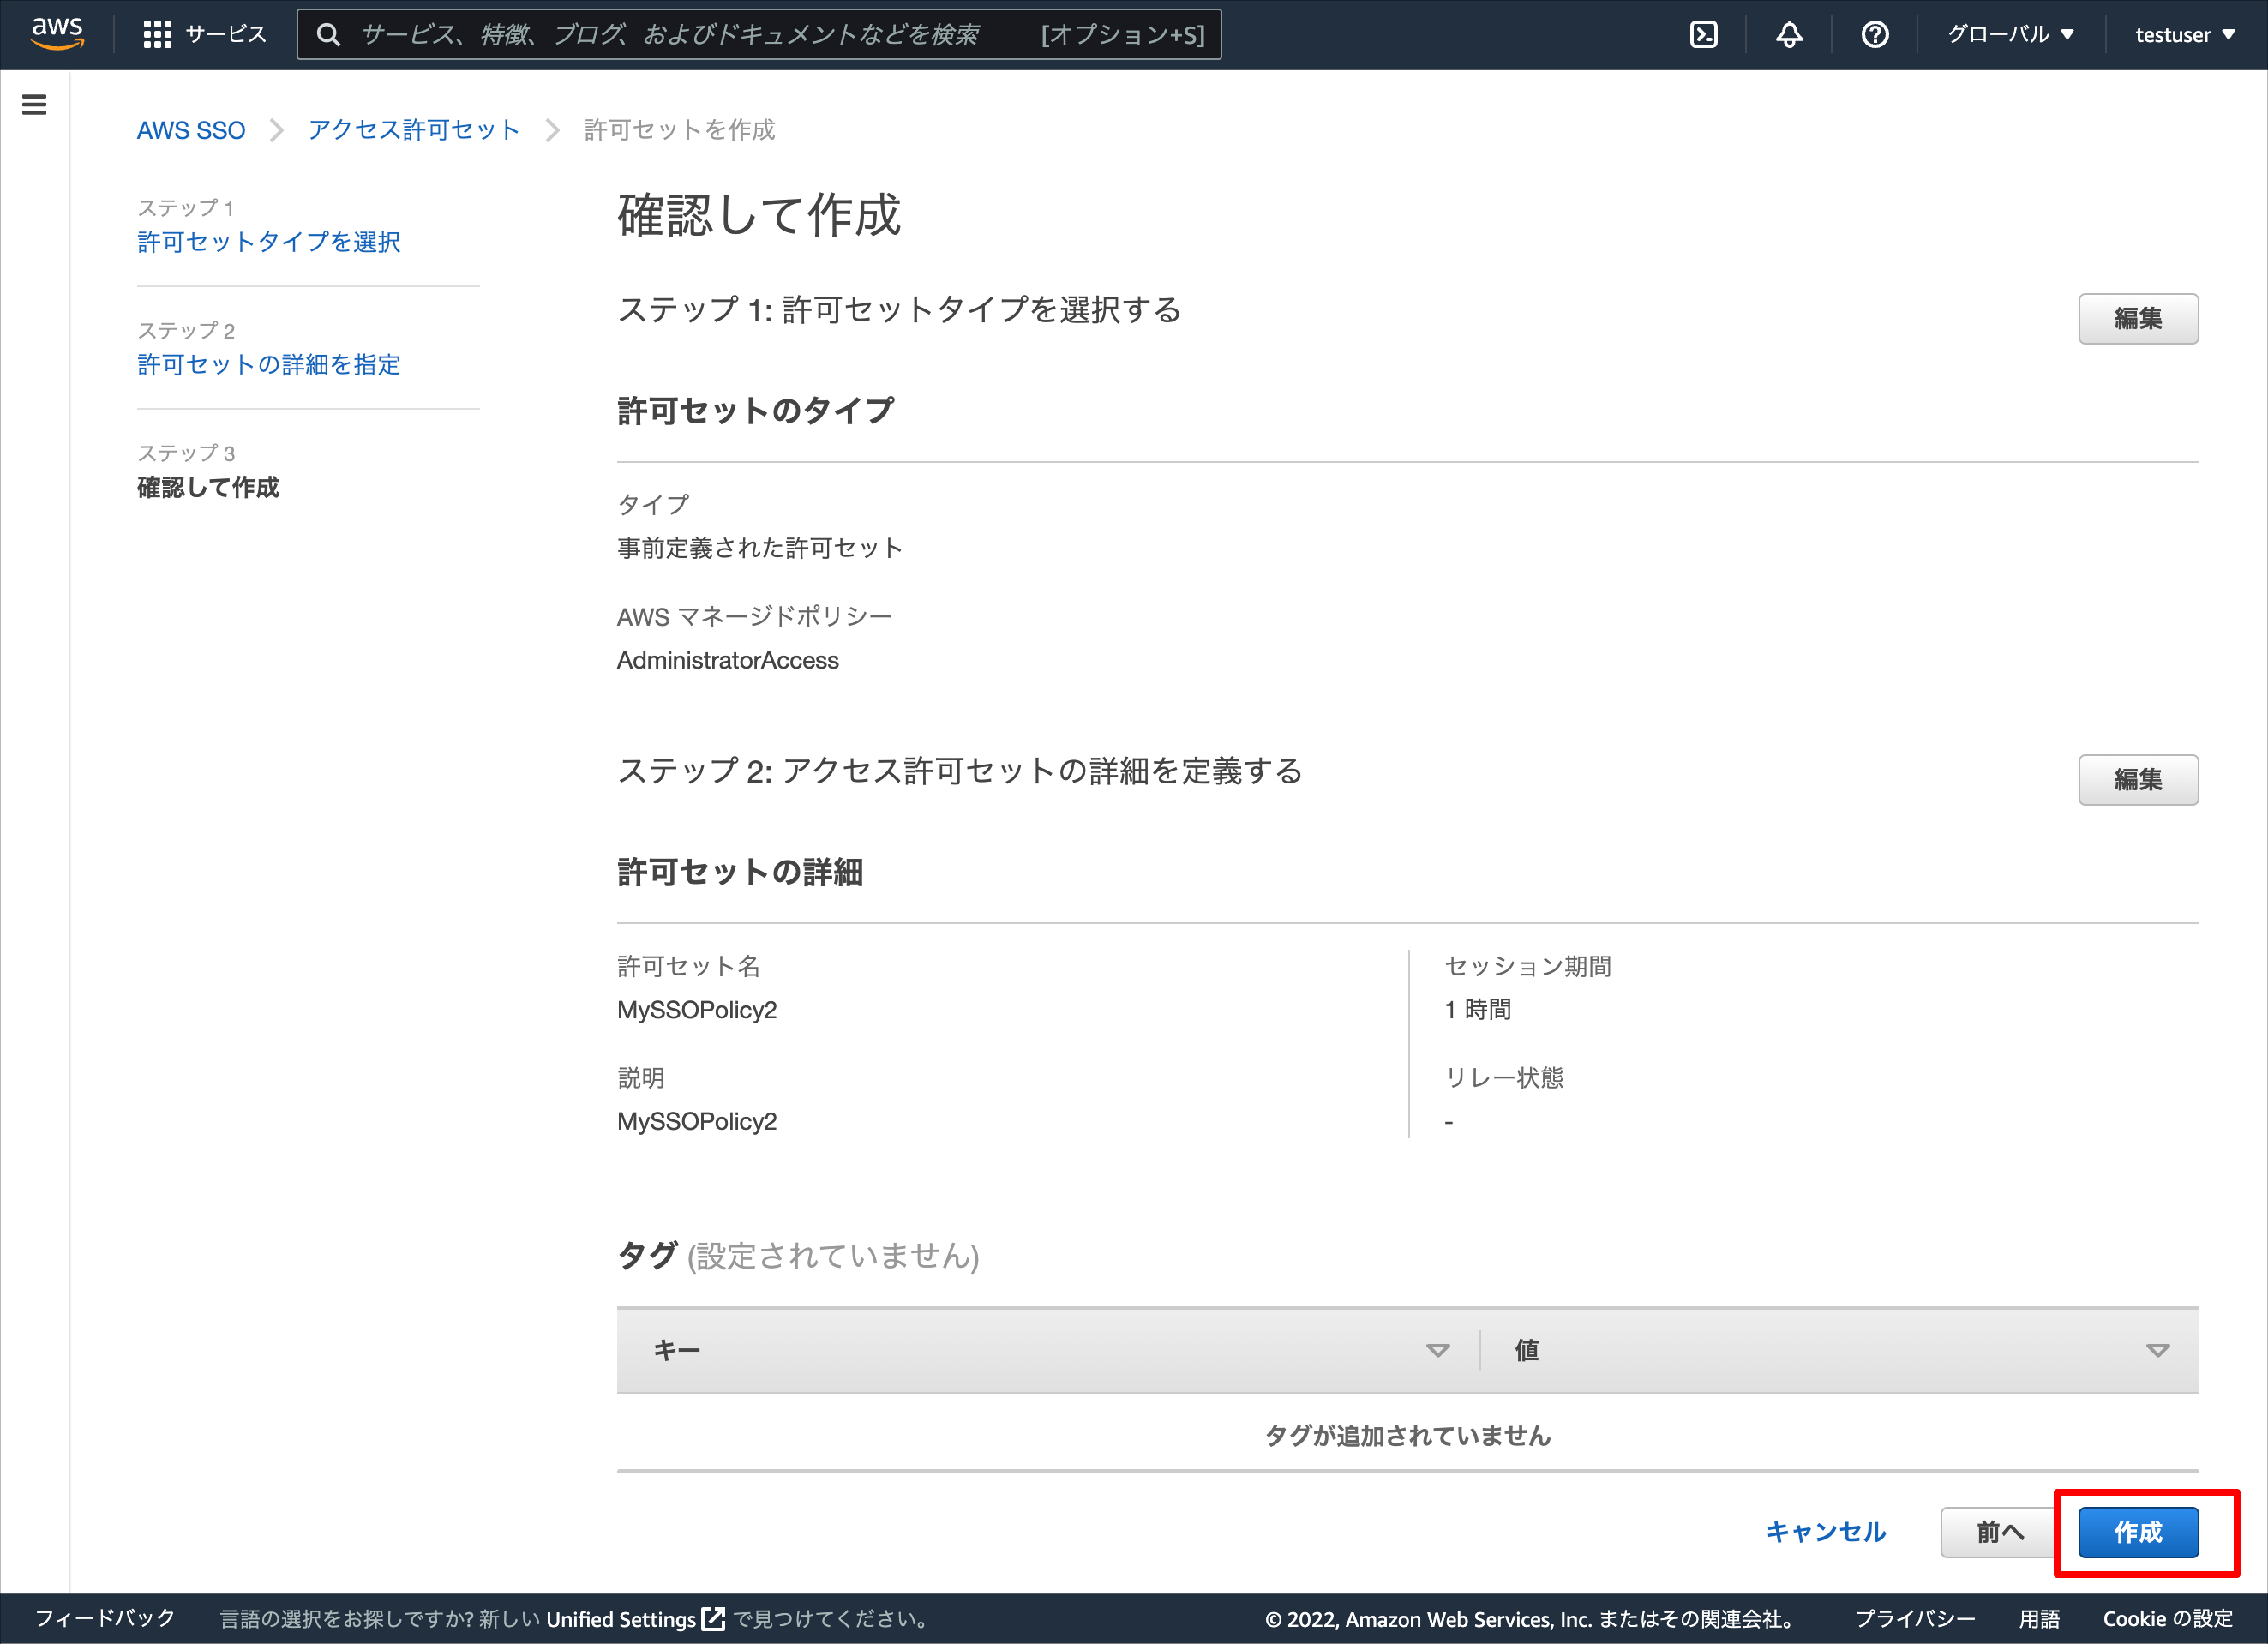Screen dimensions: 2268x1644
Task: Click 編集 button for Step 2
Action: point(2138,780)
